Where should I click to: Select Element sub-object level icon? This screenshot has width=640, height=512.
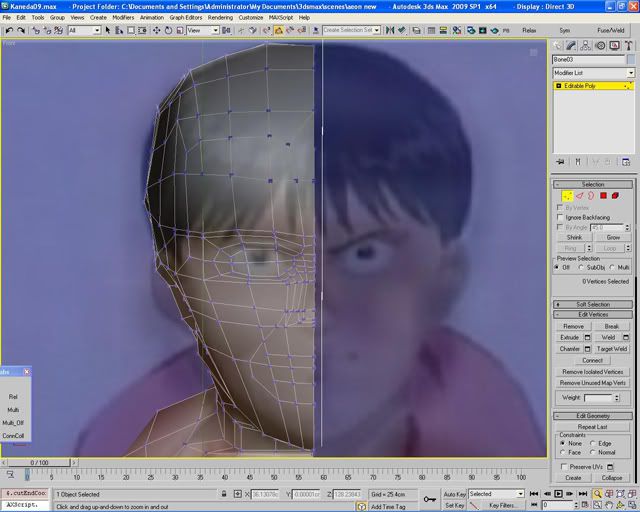pos(615,196)
